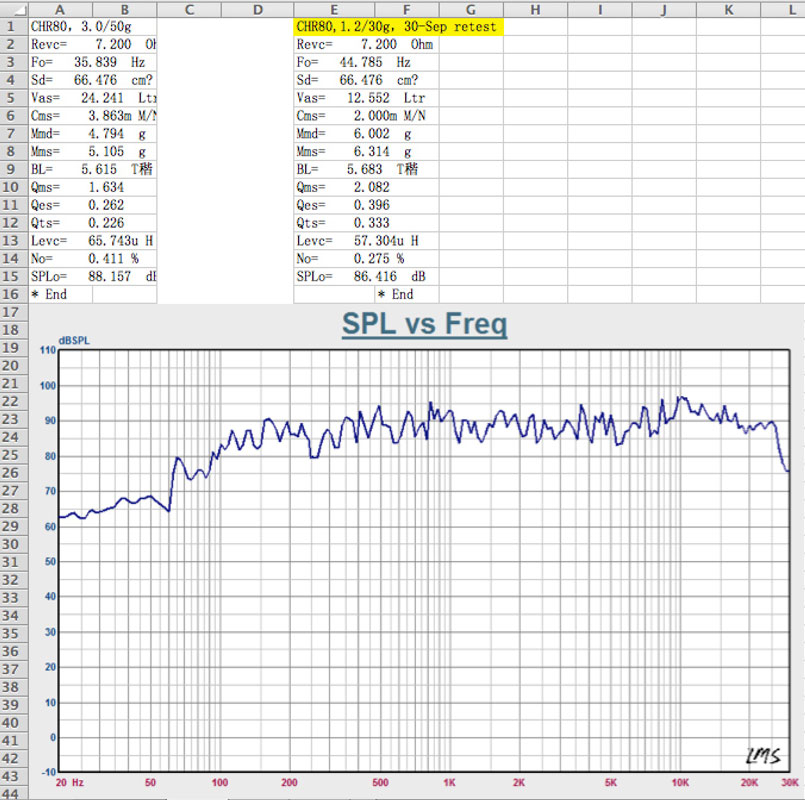Click the No value 0.411

[x=106, y=259]
